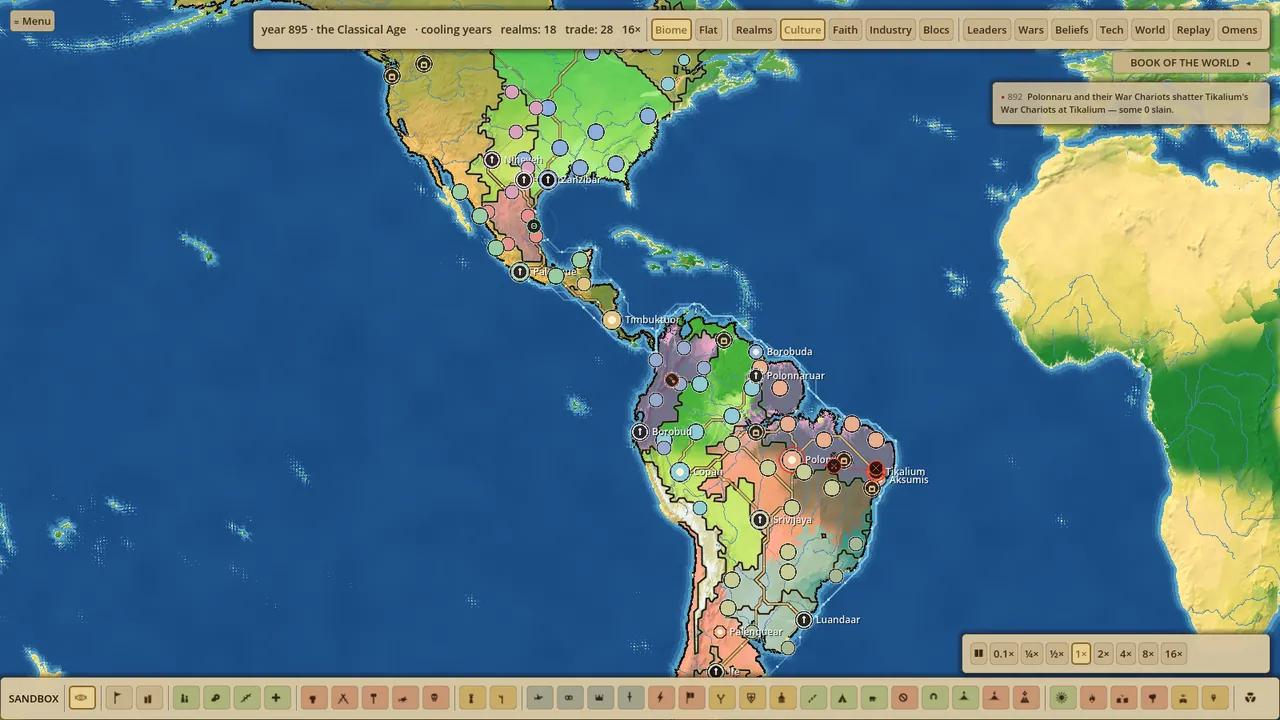
Task: Select the skull tool in Sandbox toolbar
Action: coord(435,698)
